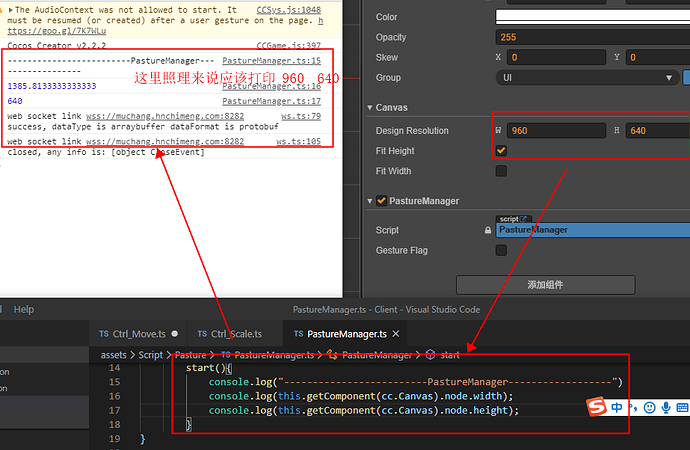
Task: Click PastureManager class icon in breadcrumb
Action: (x=332, y=355)
